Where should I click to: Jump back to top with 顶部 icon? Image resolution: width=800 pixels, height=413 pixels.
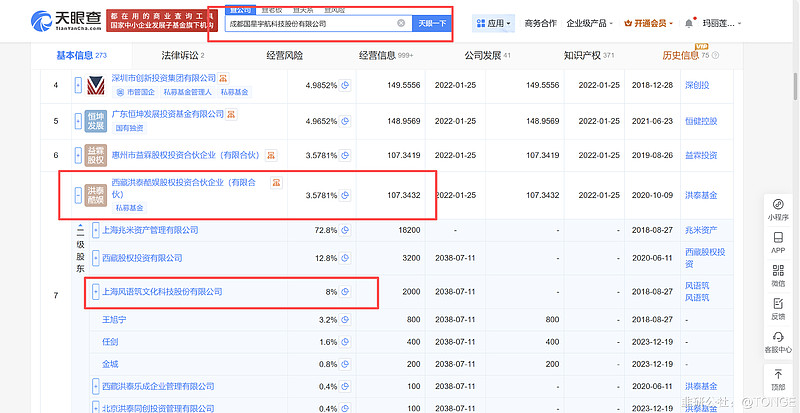coord(778,378)
